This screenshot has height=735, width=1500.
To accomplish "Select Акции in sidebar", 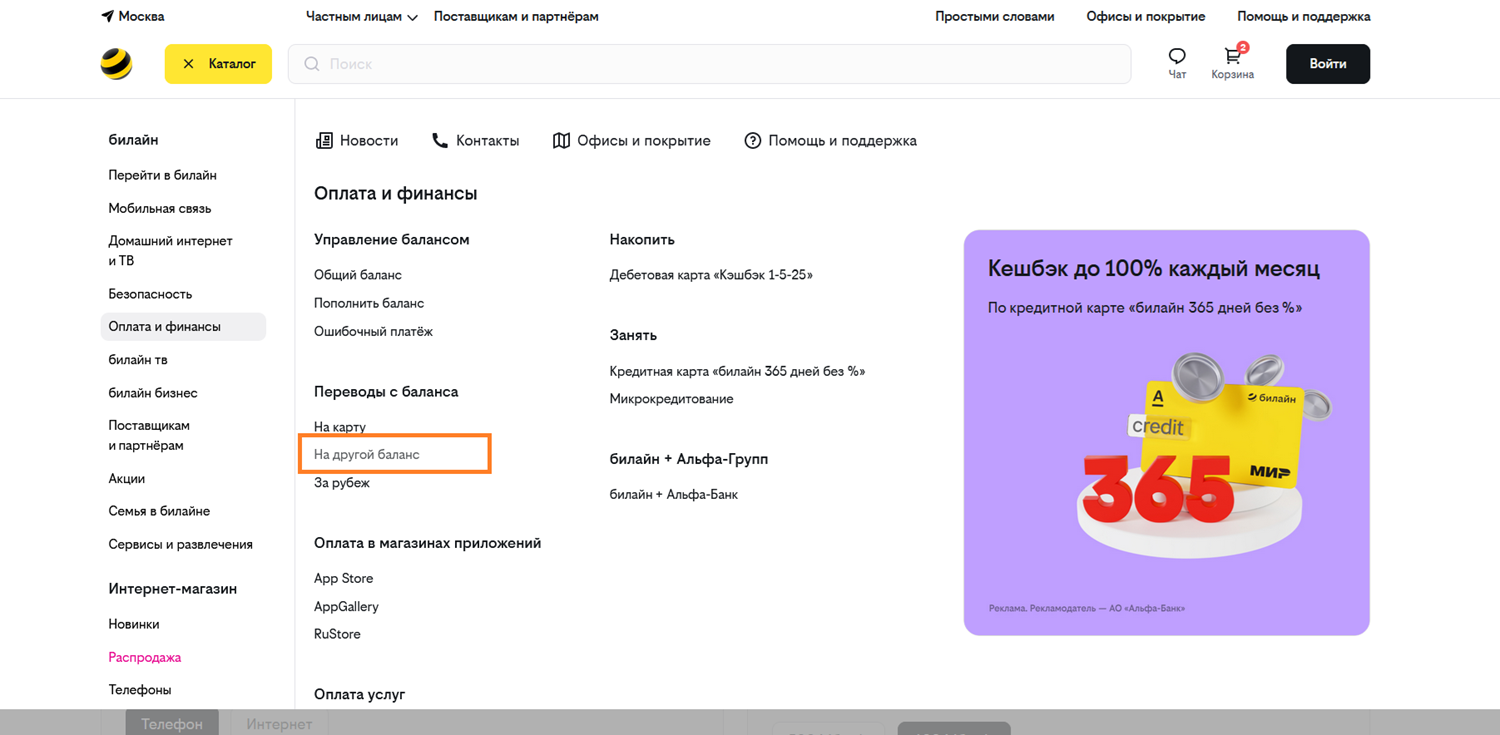I will (127, 479).
